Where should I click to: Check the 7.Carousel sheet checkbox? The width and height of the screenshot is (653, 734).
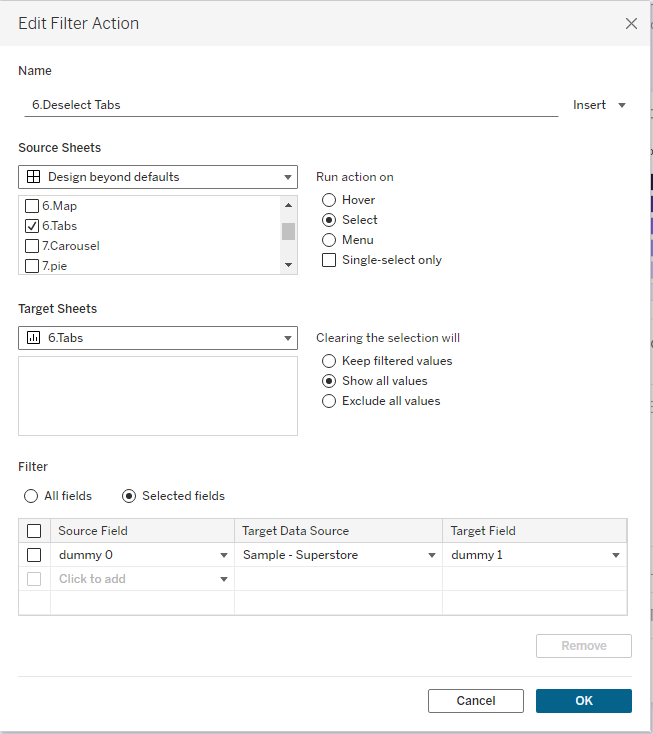pos(32,246)
